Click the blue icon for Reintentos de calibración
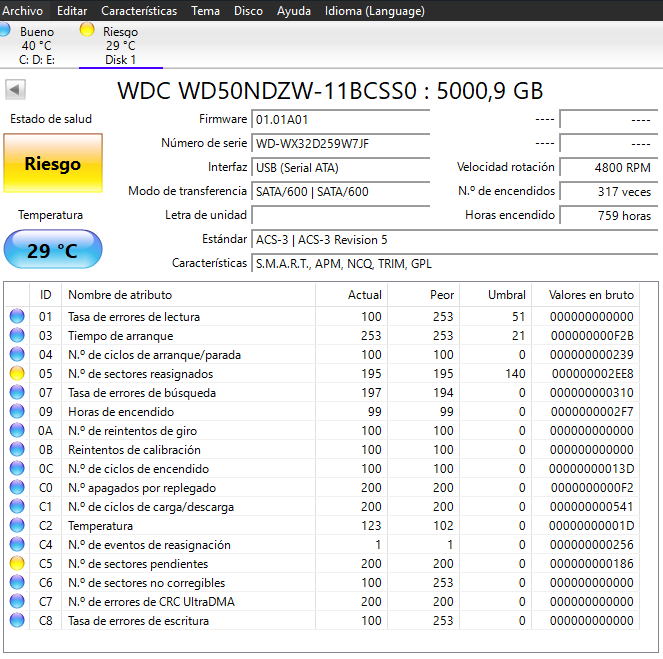Screen dimensions: 663x659 point(17,449)
